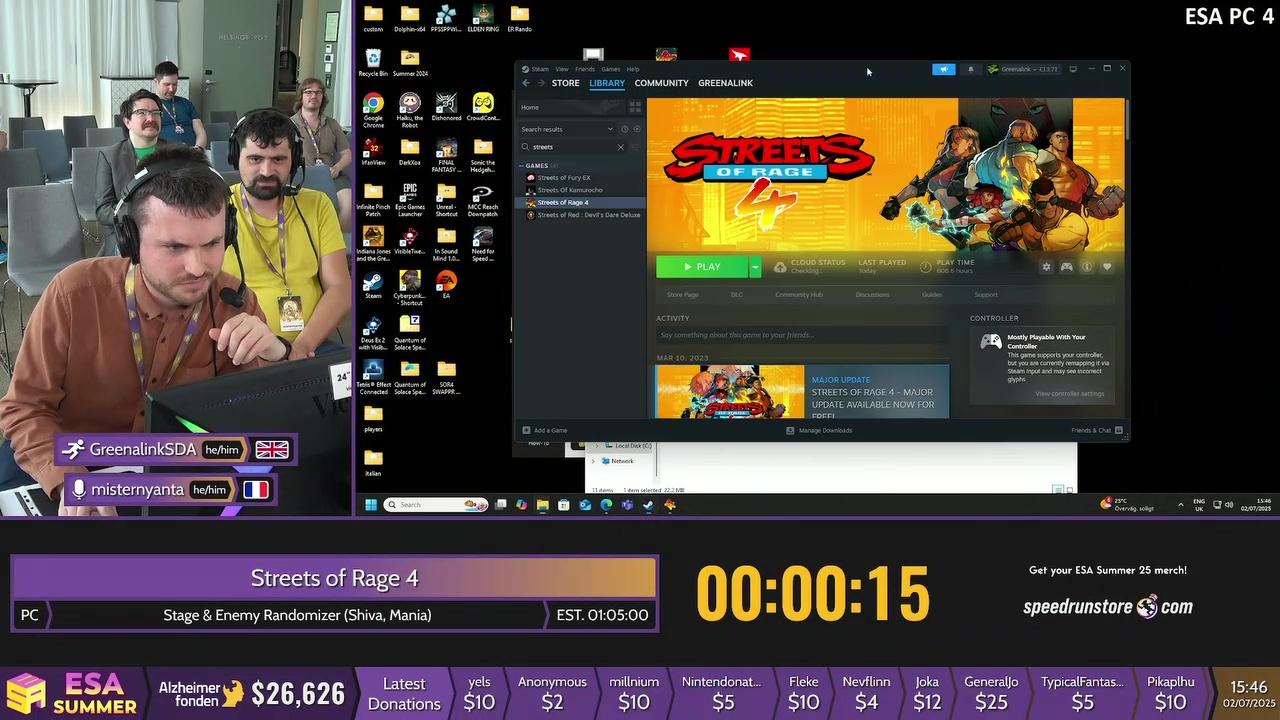Open Steam notifications bell
Viewport: 1280px width, 720px height.
970,69
